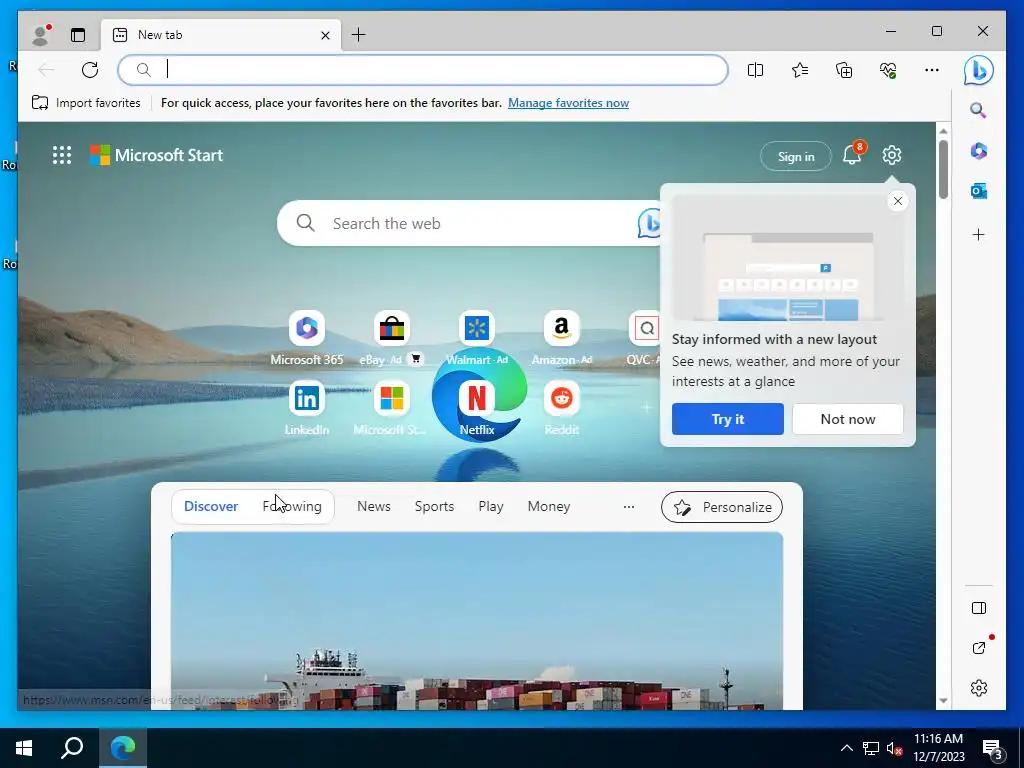Open the Edge profile icon

[x=40, y=35]
